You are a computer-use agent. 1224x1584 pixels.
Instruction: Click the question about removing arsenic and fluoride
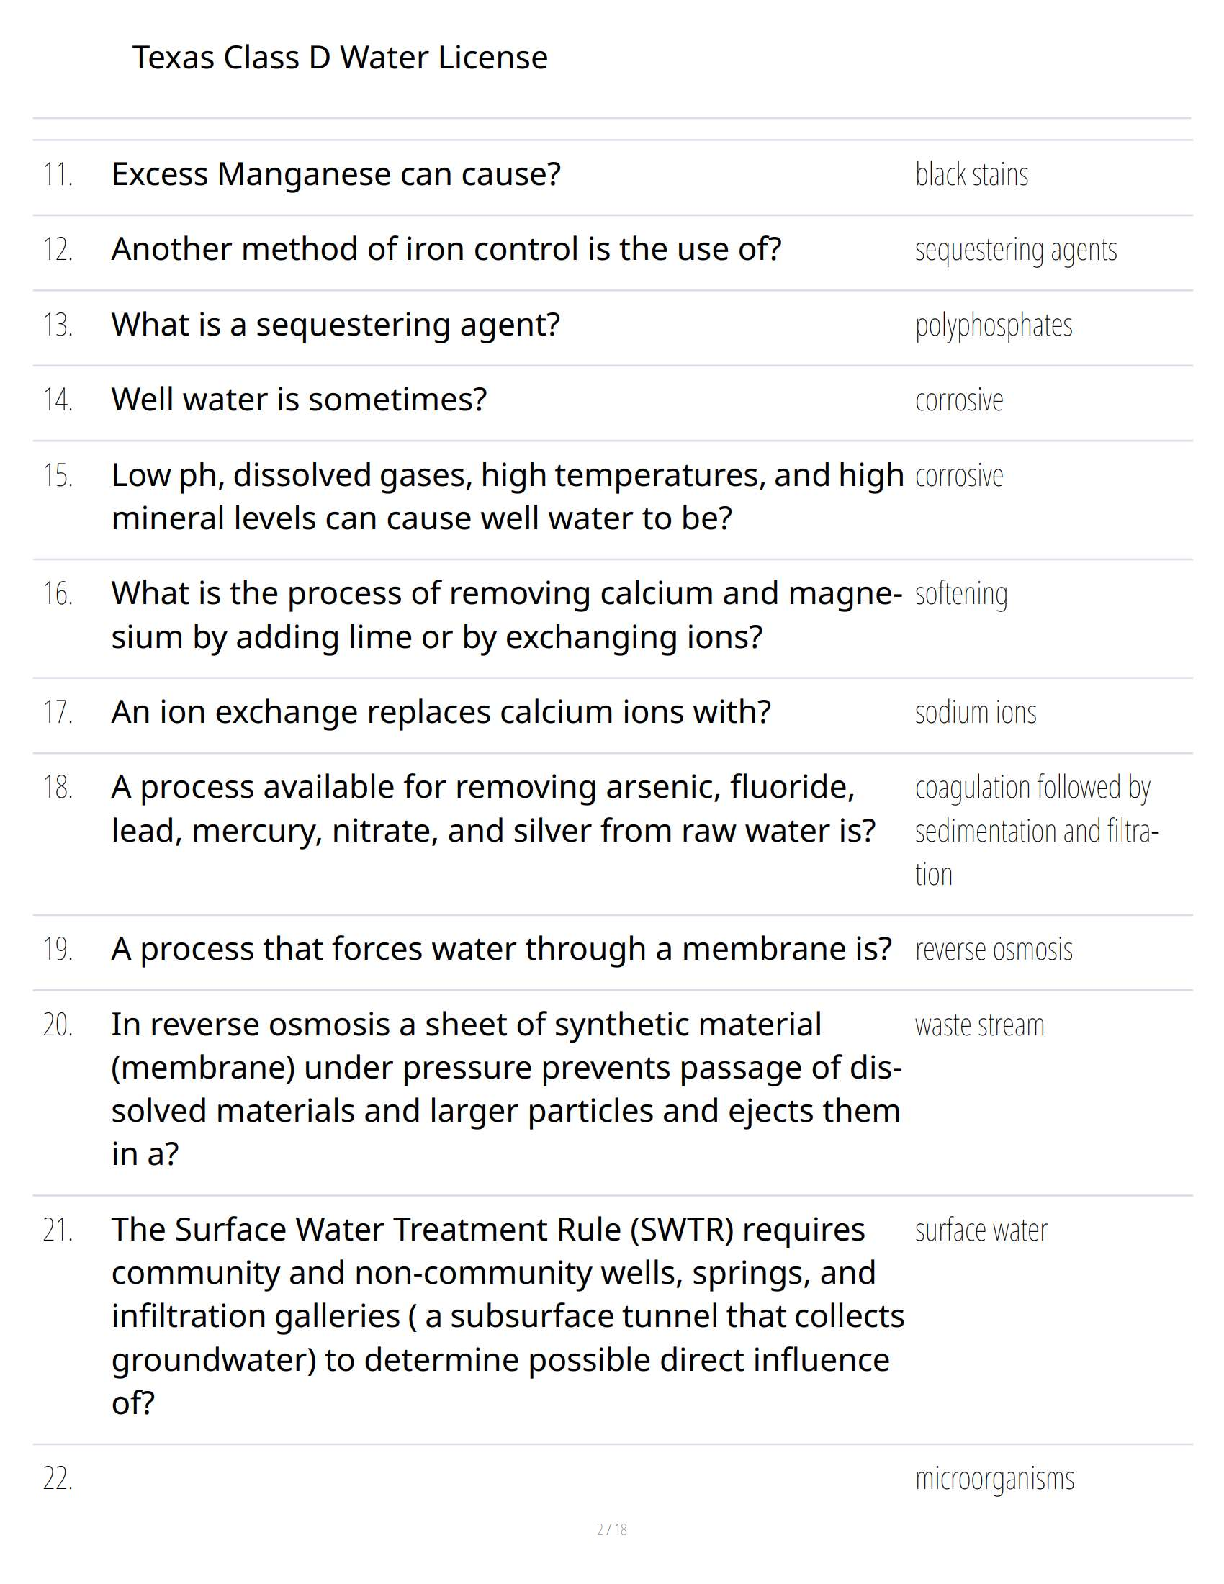492,810
